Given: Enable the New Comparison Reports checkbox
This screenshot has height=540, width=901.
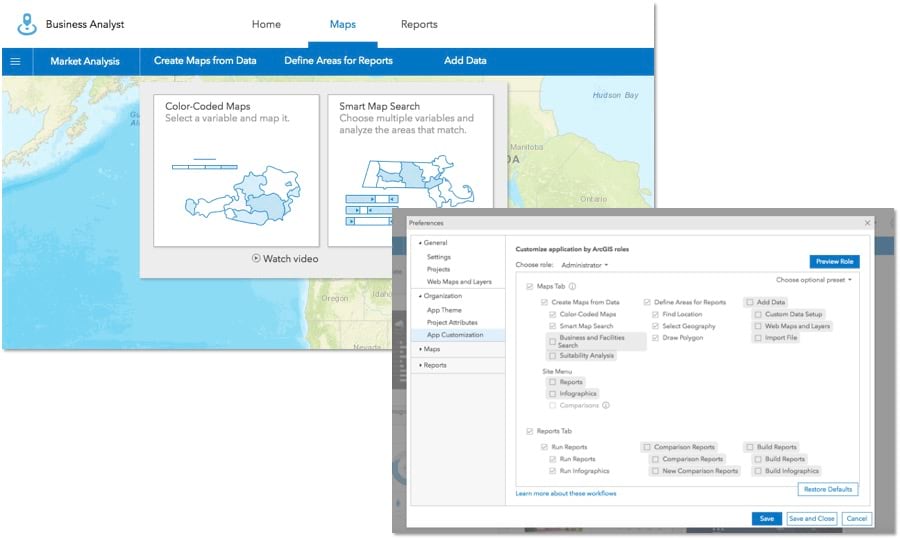Looking at the screenshot, I should tap(655, 471).
